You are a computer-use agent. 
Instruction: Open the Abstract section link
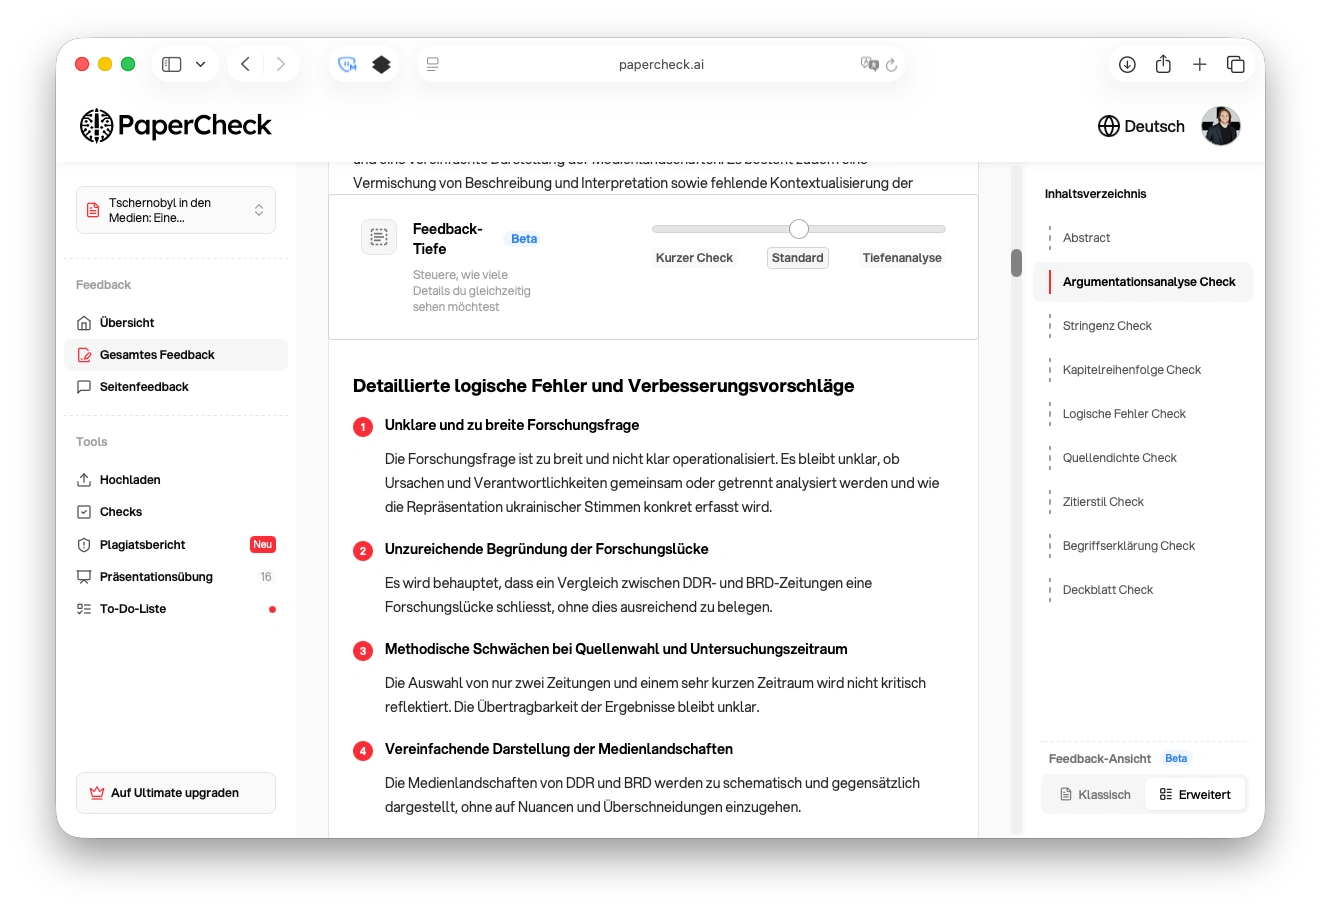pos(1086,237)
